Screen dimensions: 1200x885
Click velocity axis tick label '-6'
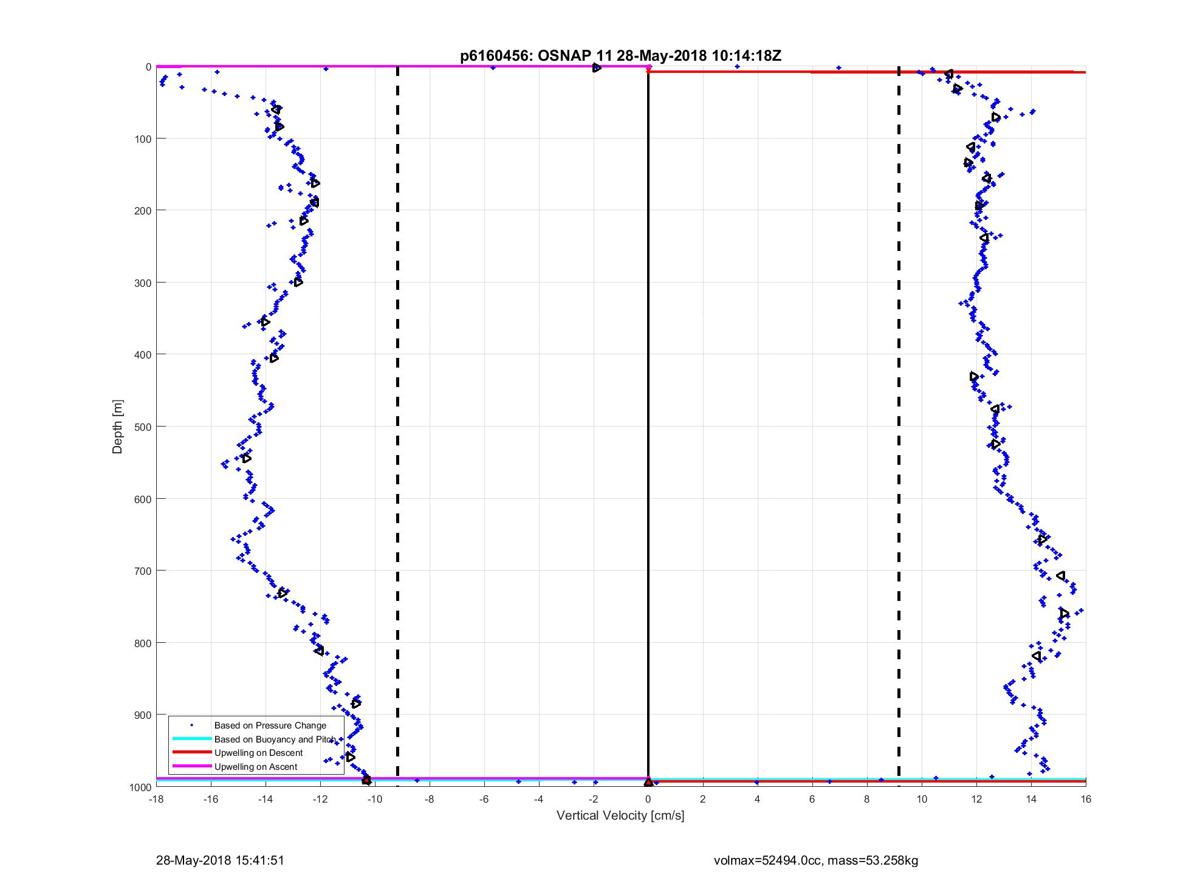click(484, 800)
